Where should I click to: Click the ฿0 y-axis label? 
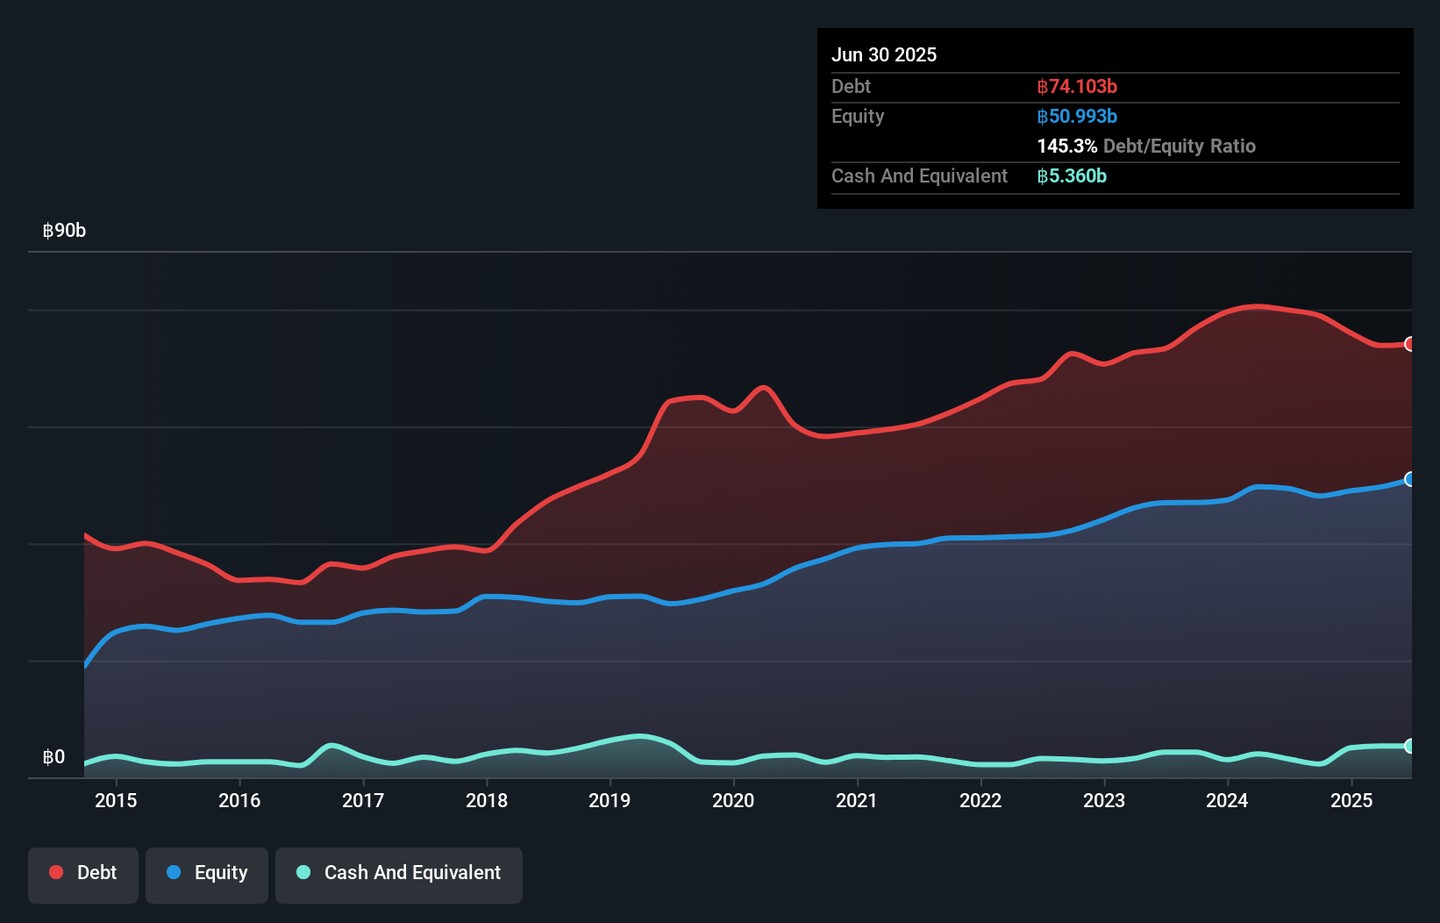tap(54, 757)
